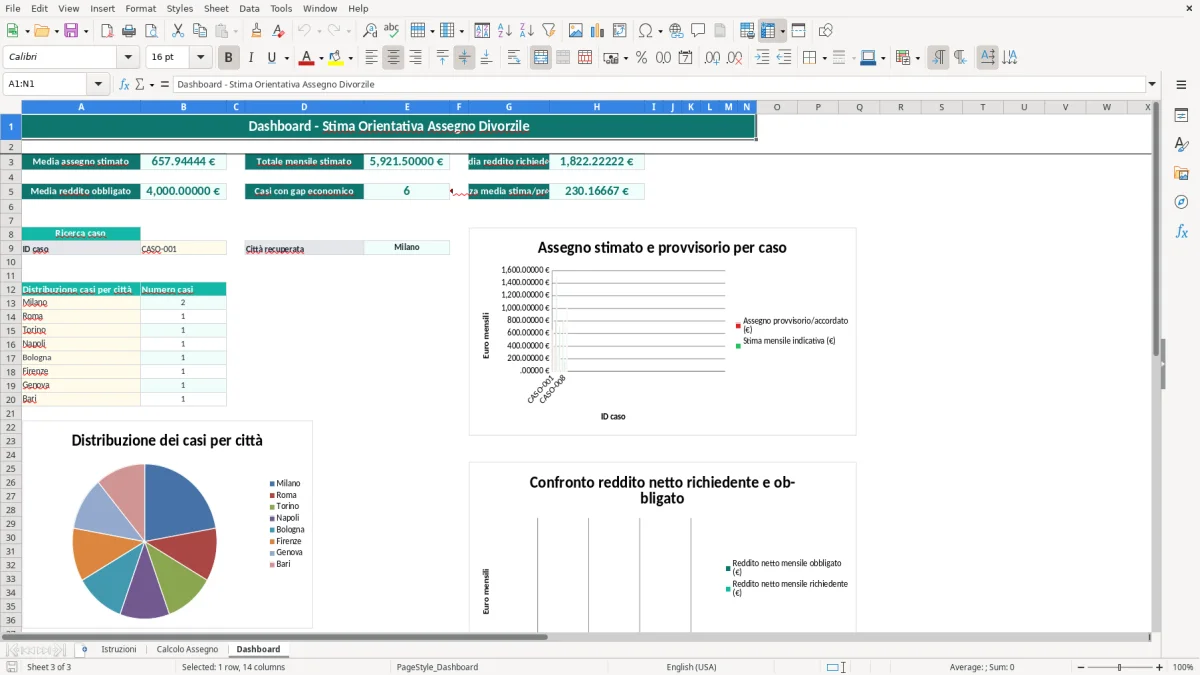Toggle Underline formatting
The height and width of the screenshot is (675, 1200).
[272, 58]
